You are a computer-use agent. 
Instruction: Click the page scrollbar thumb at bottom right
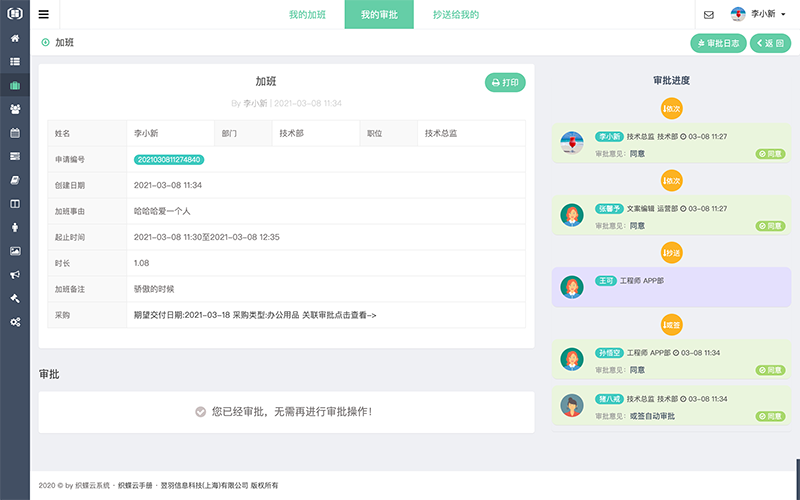[798, 479]
